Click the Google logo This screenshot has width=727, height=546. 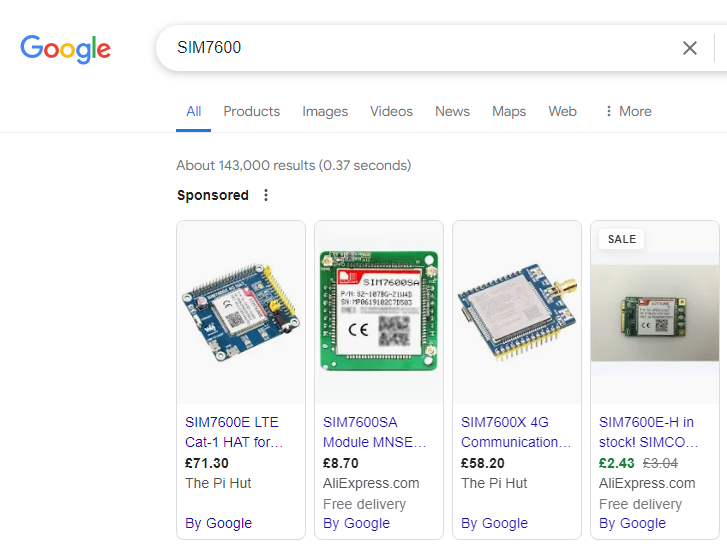point(66,49)
